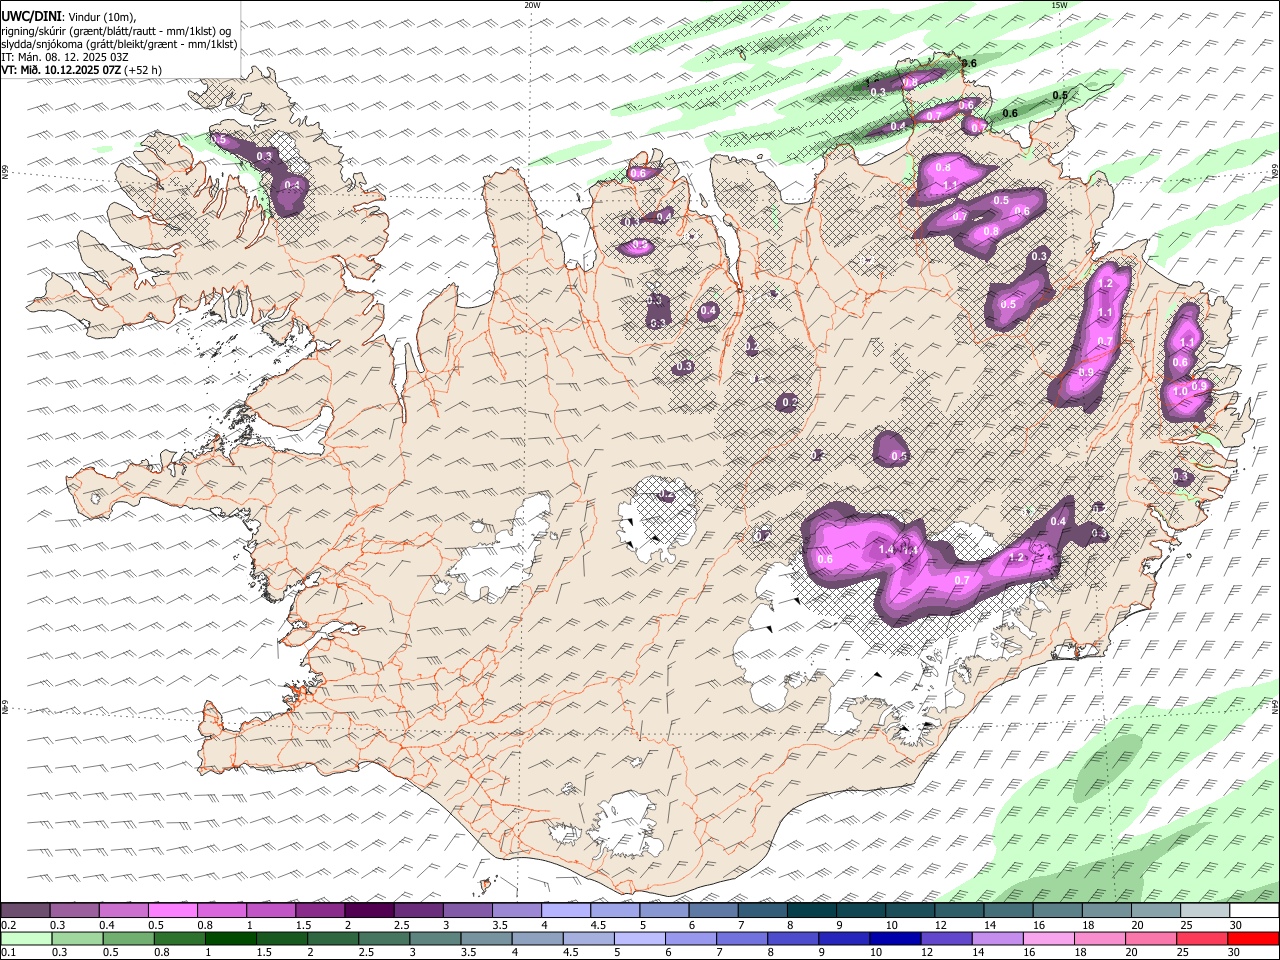Select the palest green 0.1 swatch in bottom legend row
Viewport: 1280px width, 960px height.
[25, 939]
